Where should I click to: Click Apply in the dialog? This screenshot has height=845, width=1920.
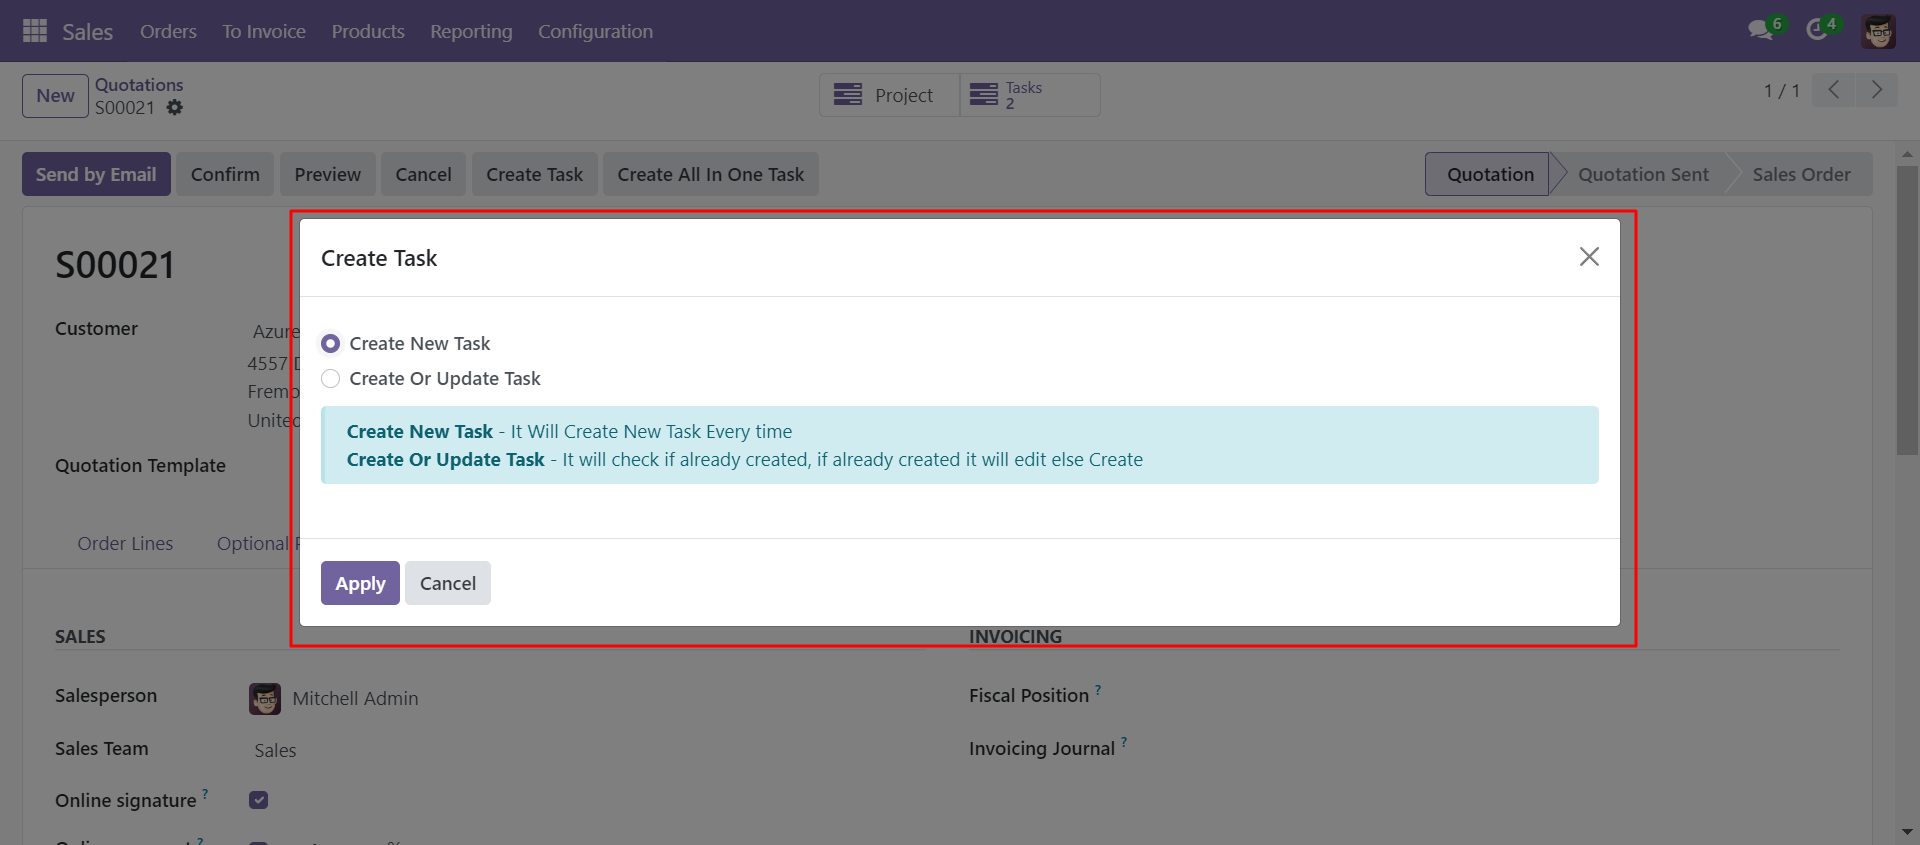(x=360, y=583)
